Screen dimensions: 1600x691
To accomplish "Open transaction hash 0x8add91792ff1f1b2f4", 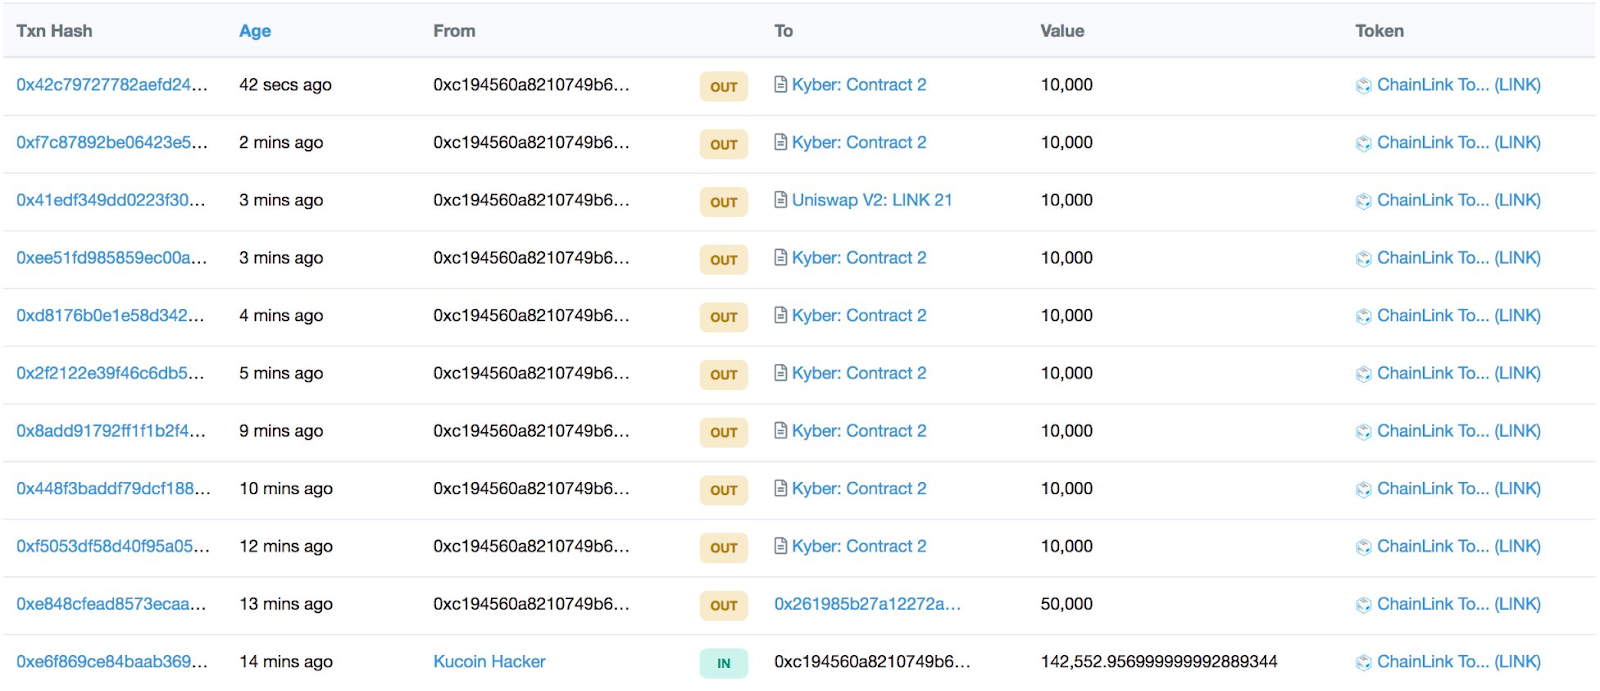I will [x=111, y=431].
